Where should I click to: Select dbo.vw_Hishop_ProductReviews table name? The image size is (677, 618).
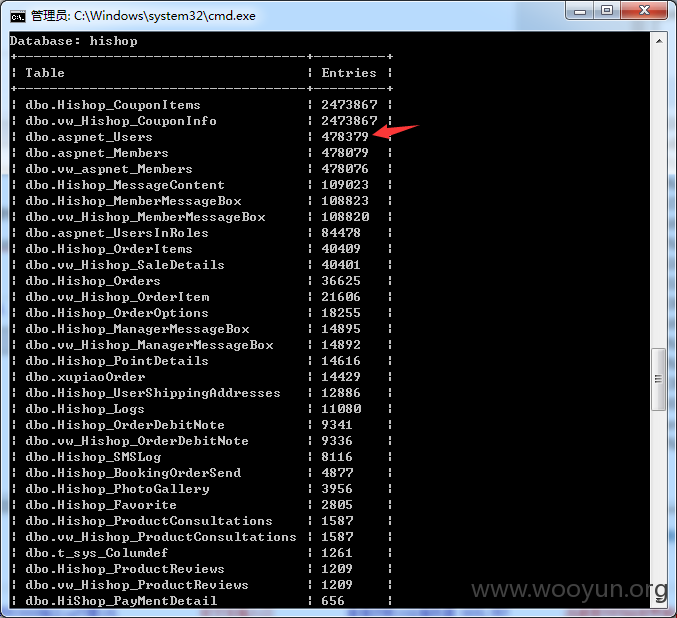point(137,585)
